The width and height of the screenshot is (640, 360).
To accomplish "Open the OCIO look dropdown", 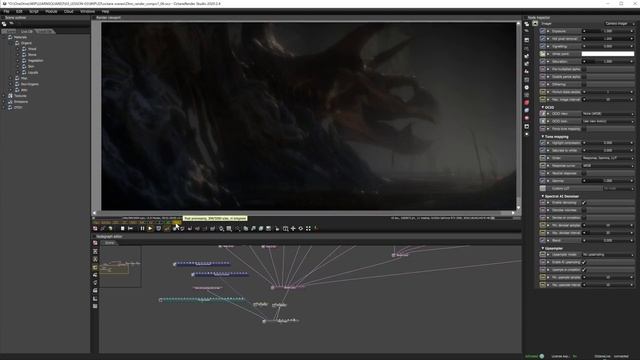I will point(608,121).
